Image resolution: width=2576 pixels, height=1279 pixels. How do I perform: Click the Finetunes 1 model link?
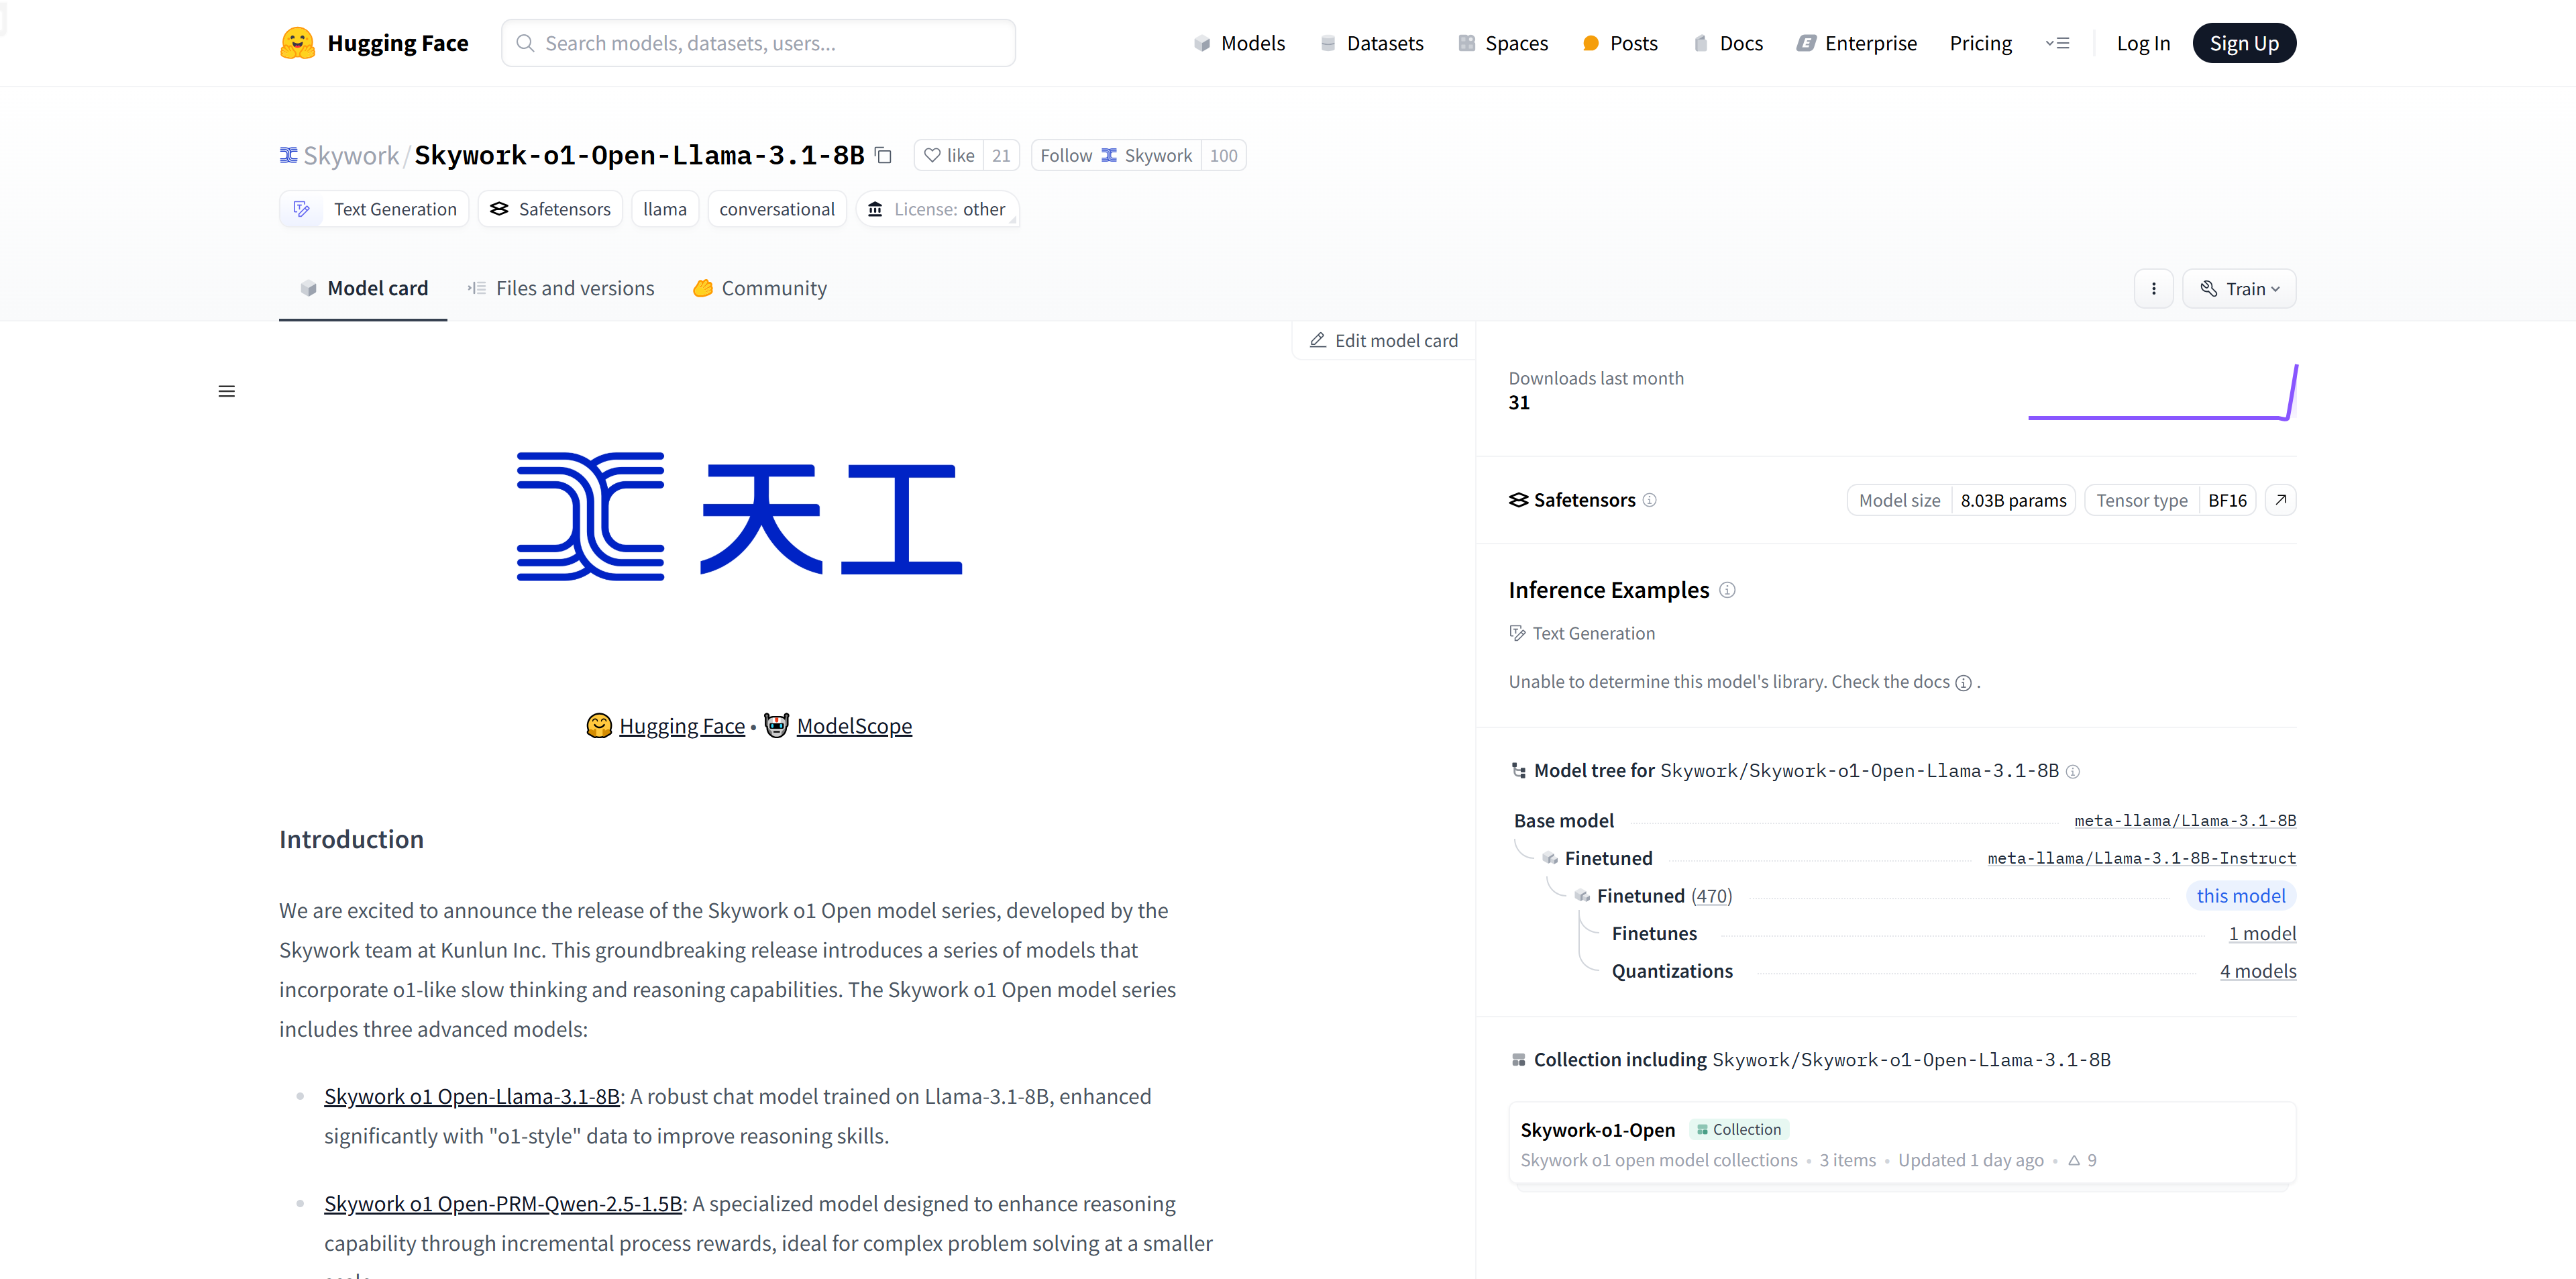pyautogui.click(x=2262, y=934)
